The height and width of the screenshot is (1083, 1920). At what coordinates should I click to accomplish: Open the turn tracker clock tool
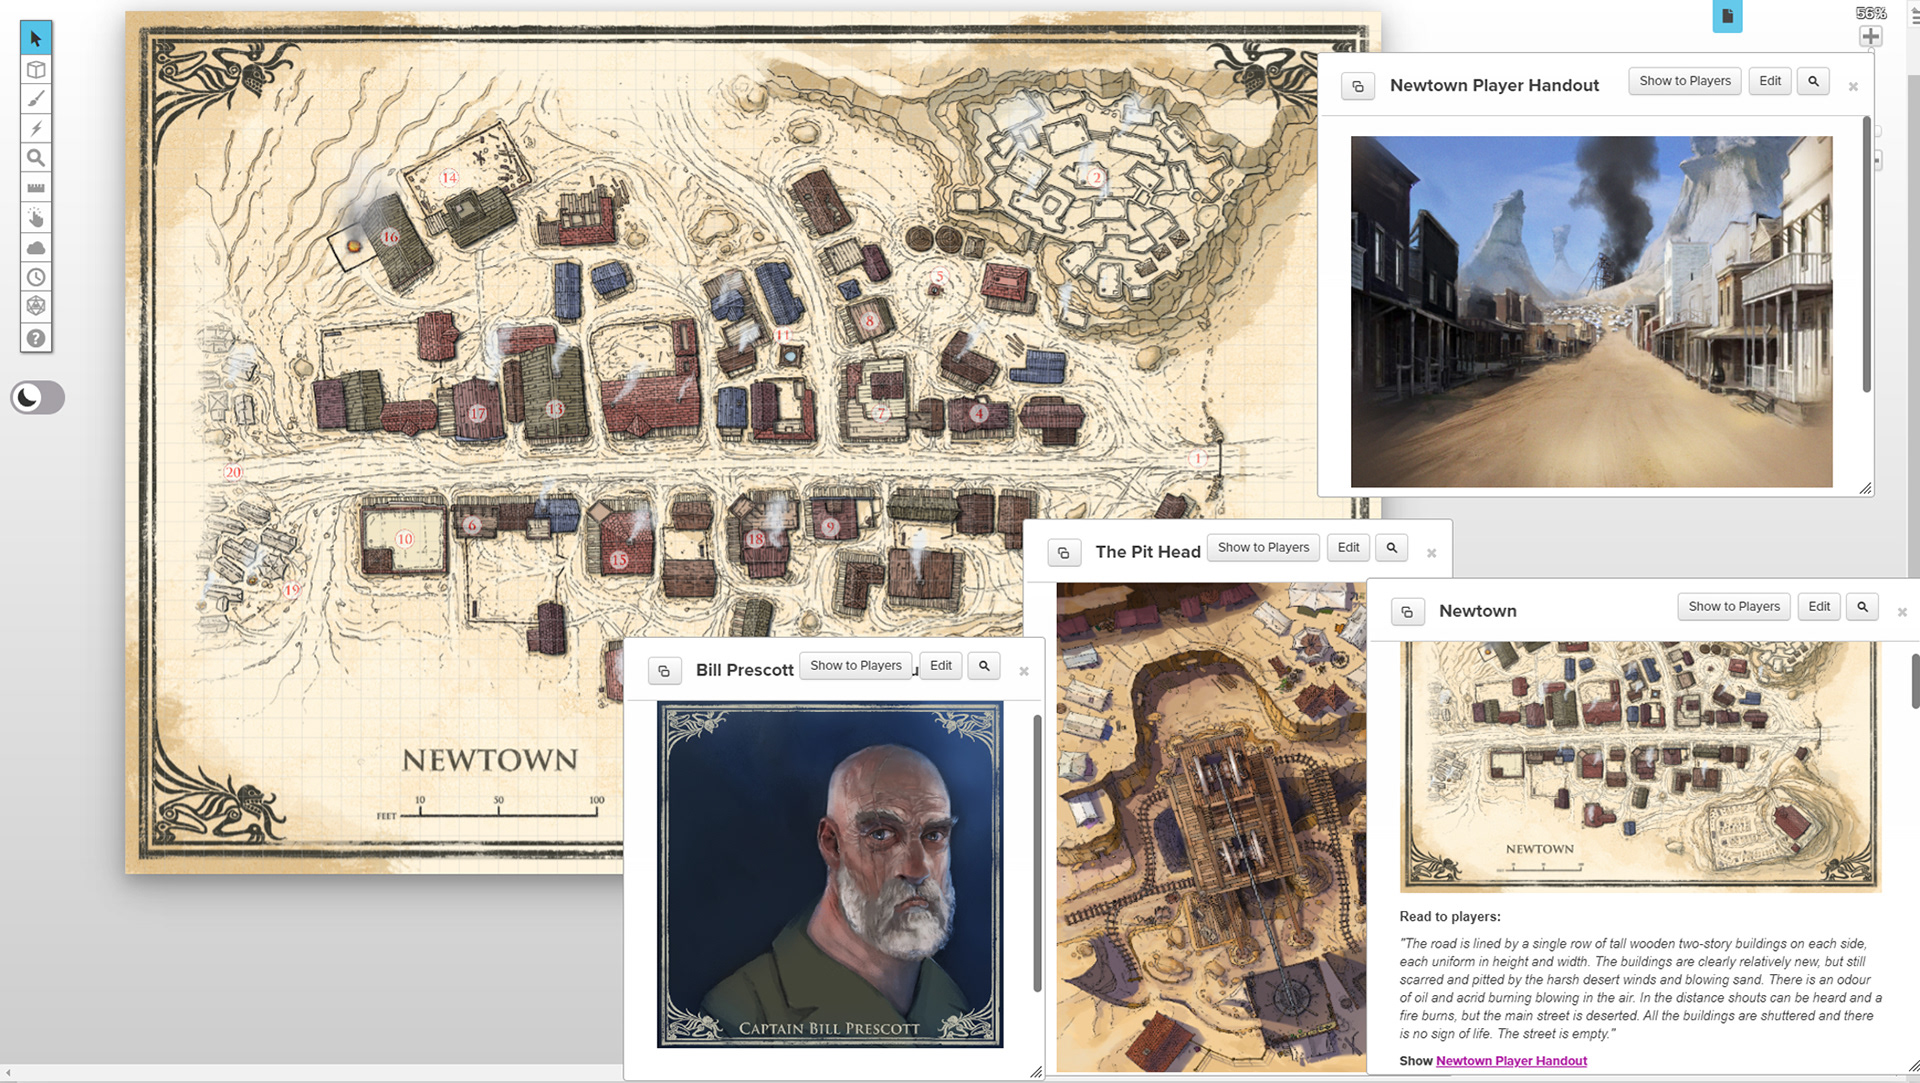click(x=36, y=277)
